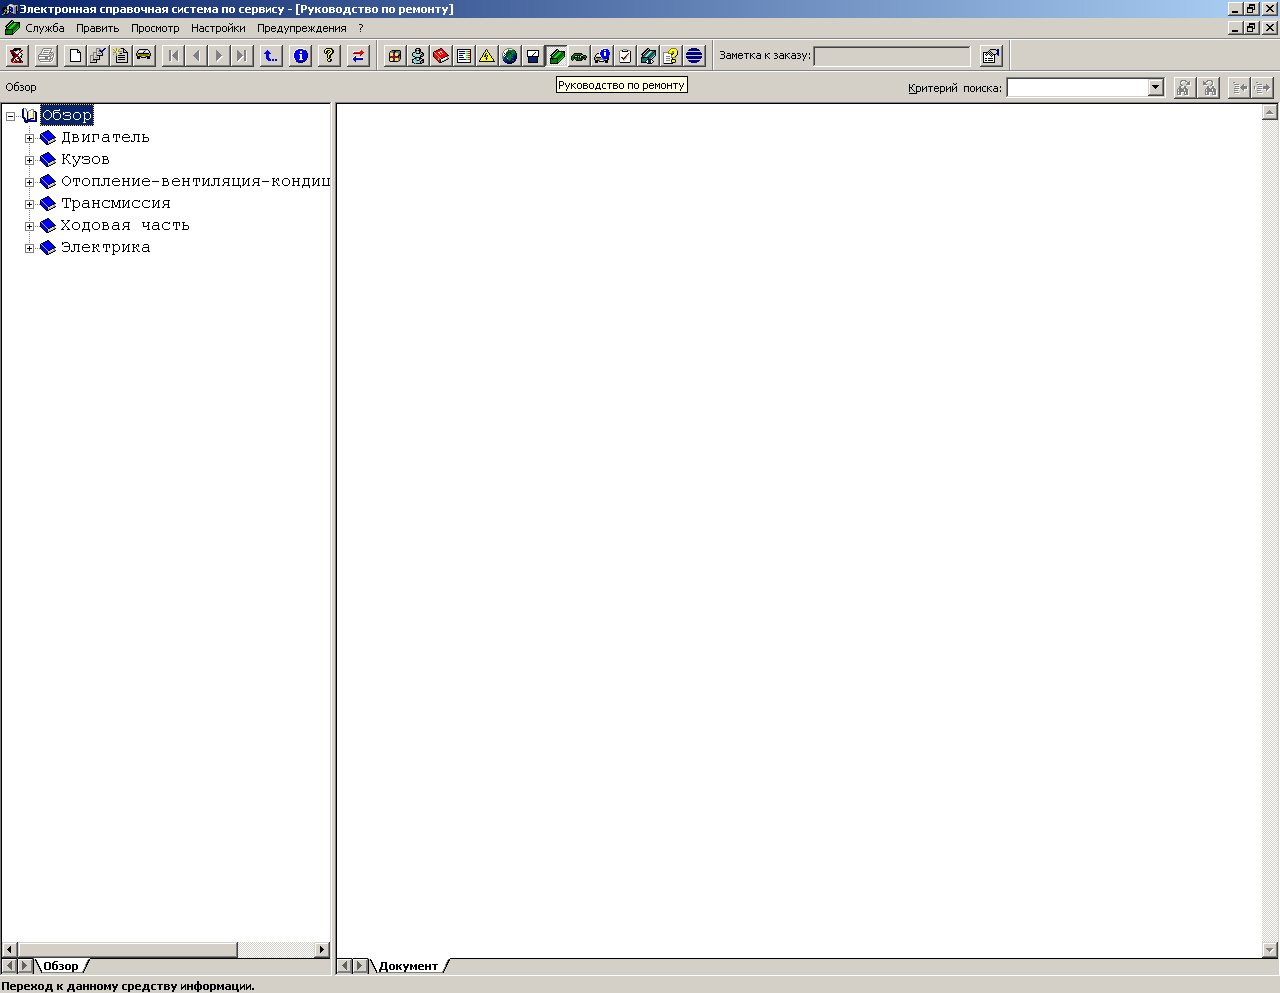
Task: Open the Служба menu
Action: pos(45,28)
